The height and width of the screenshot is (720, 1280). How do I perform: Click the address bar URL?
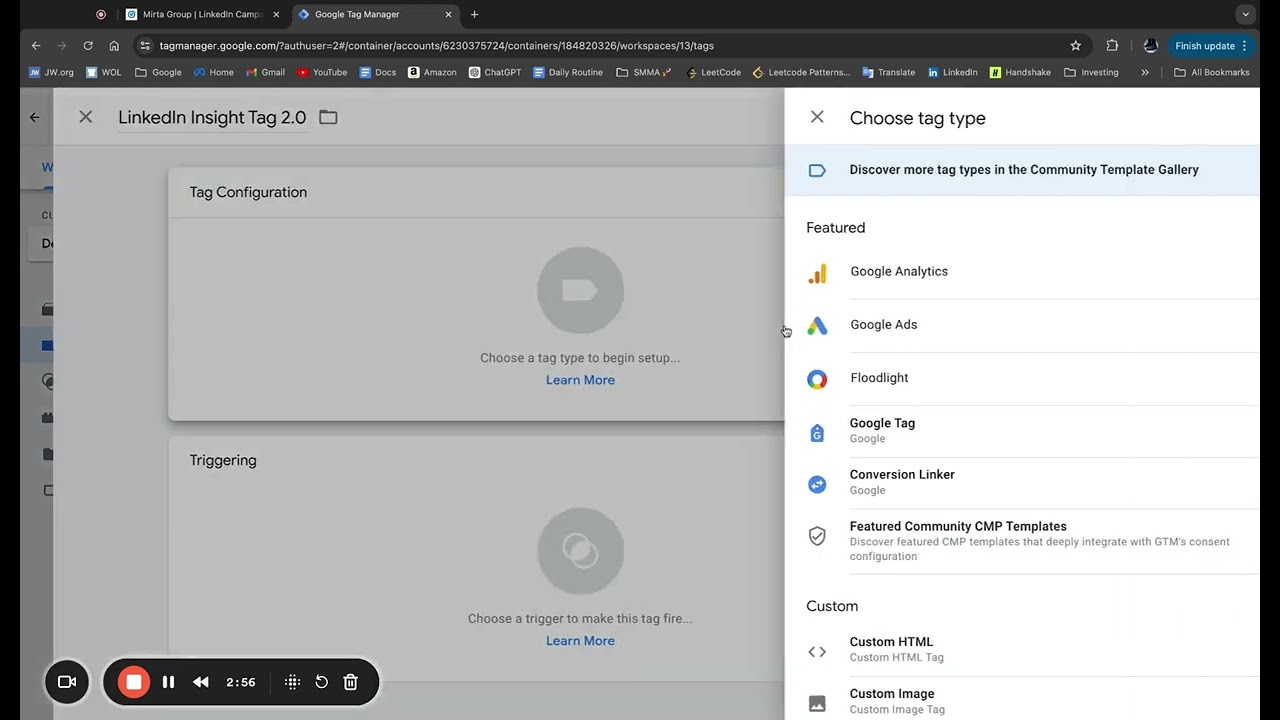coord(436,46)
